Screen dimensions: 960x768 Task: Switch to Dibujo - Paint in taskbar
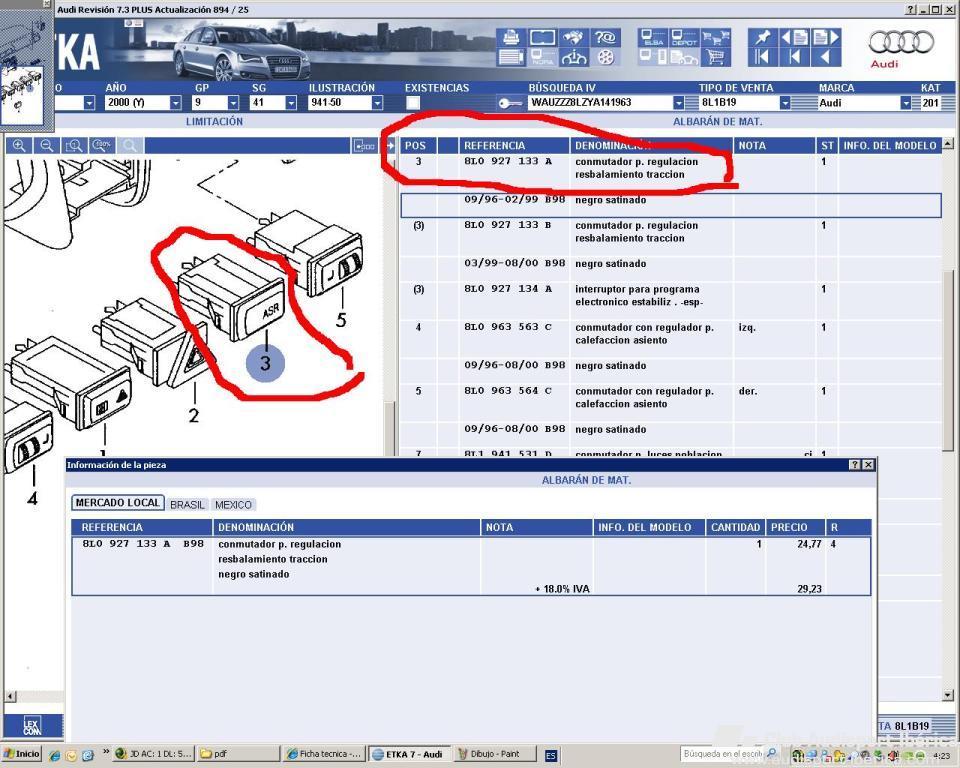(x=495, y=754)
